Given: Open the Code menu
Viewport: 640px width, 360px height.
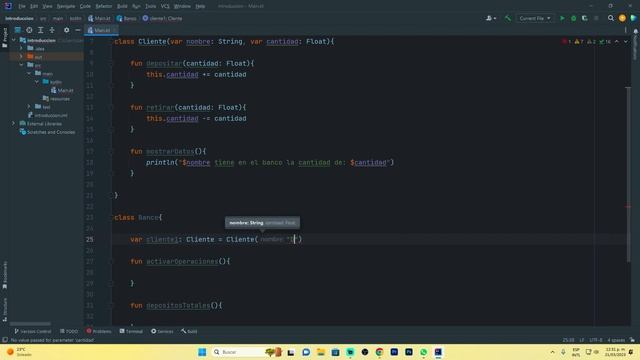Looking at the screenshot, I should (x=85, y=6).
